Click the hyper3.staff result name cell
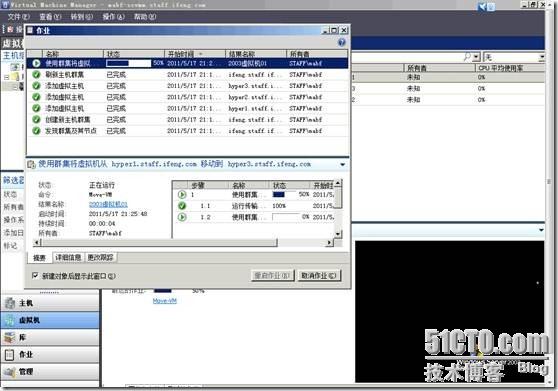Screen dimensions: 558x391 point(255,86)
